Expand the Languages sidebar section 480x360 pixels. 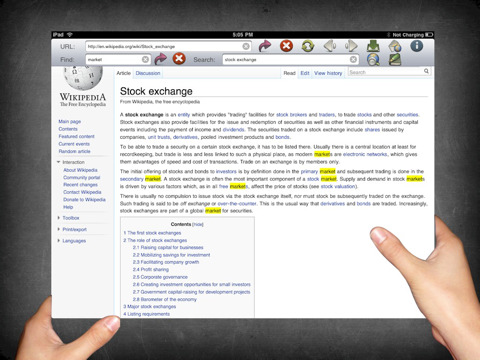[59, 241]
